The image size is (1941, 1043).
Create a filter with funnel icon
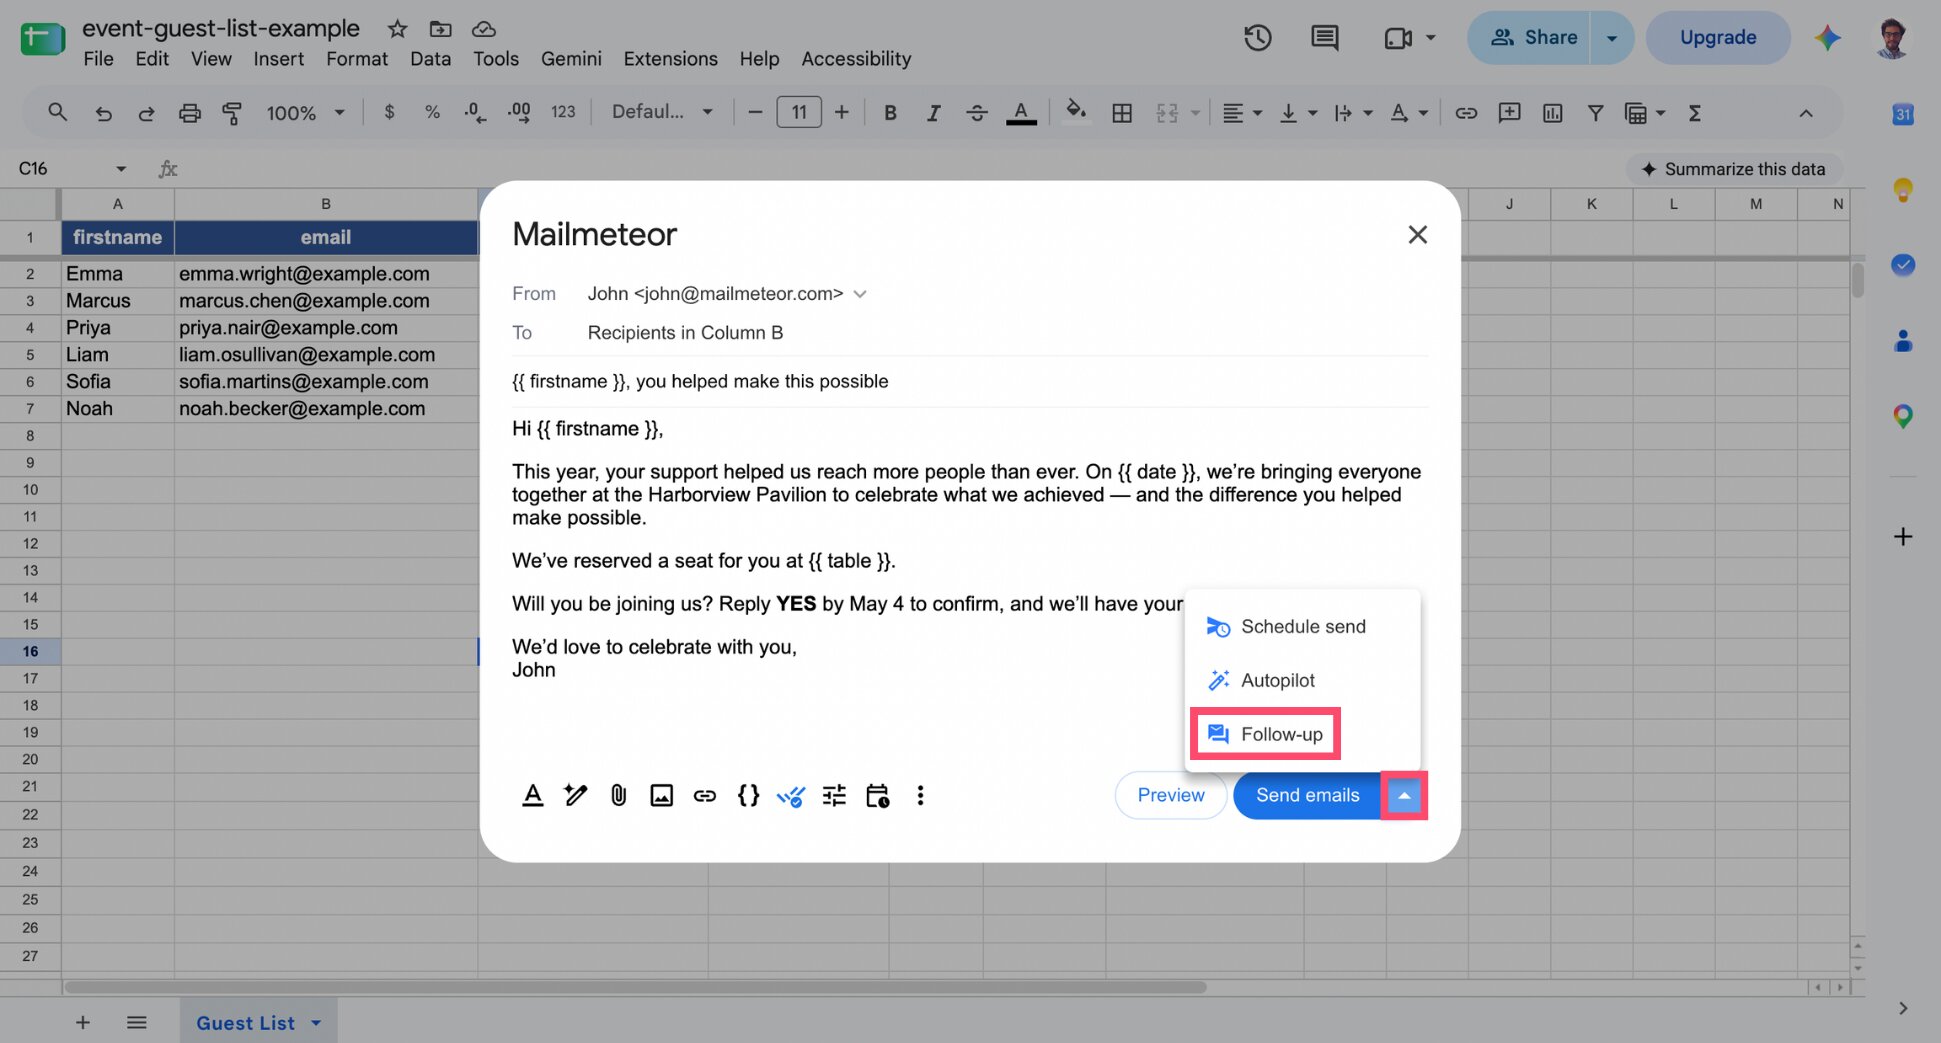pos(1596,113)
